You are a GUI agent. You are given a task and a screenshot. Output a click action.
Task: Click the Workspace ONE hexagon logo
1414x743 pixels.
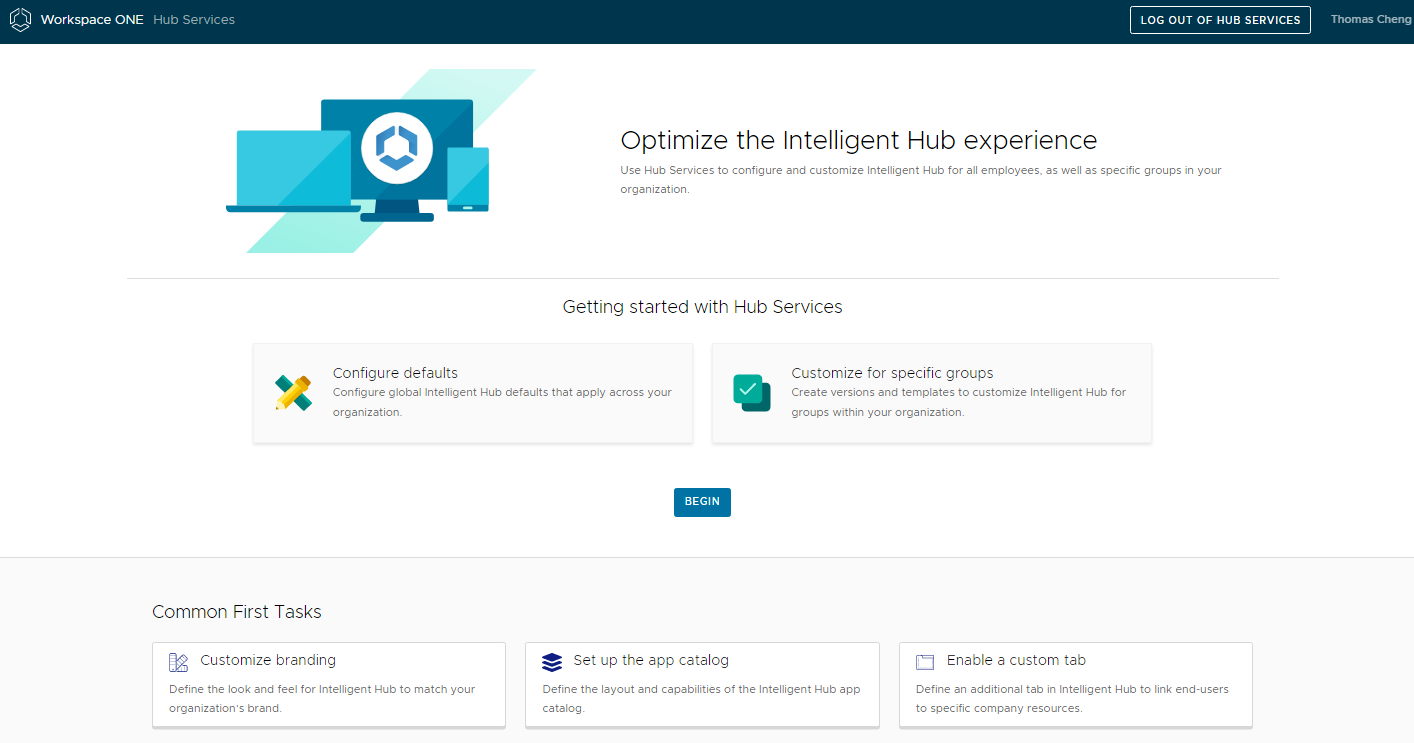click(x=20, y=19)
